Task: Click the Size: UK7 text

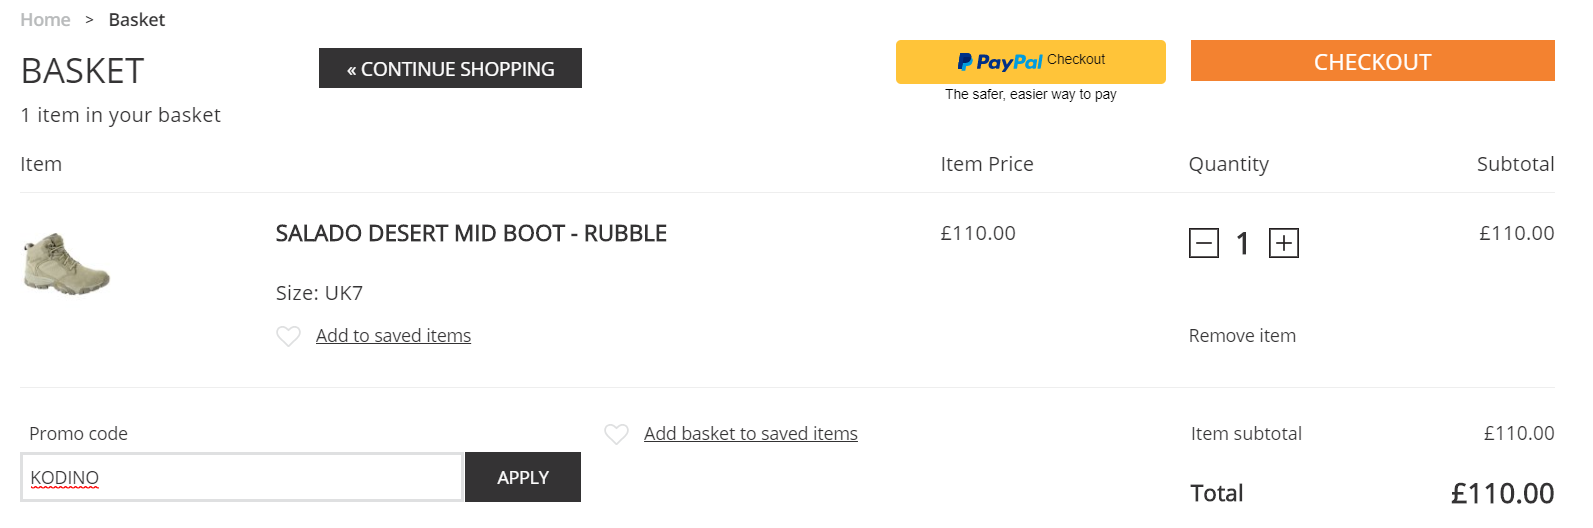Action: 319,293
